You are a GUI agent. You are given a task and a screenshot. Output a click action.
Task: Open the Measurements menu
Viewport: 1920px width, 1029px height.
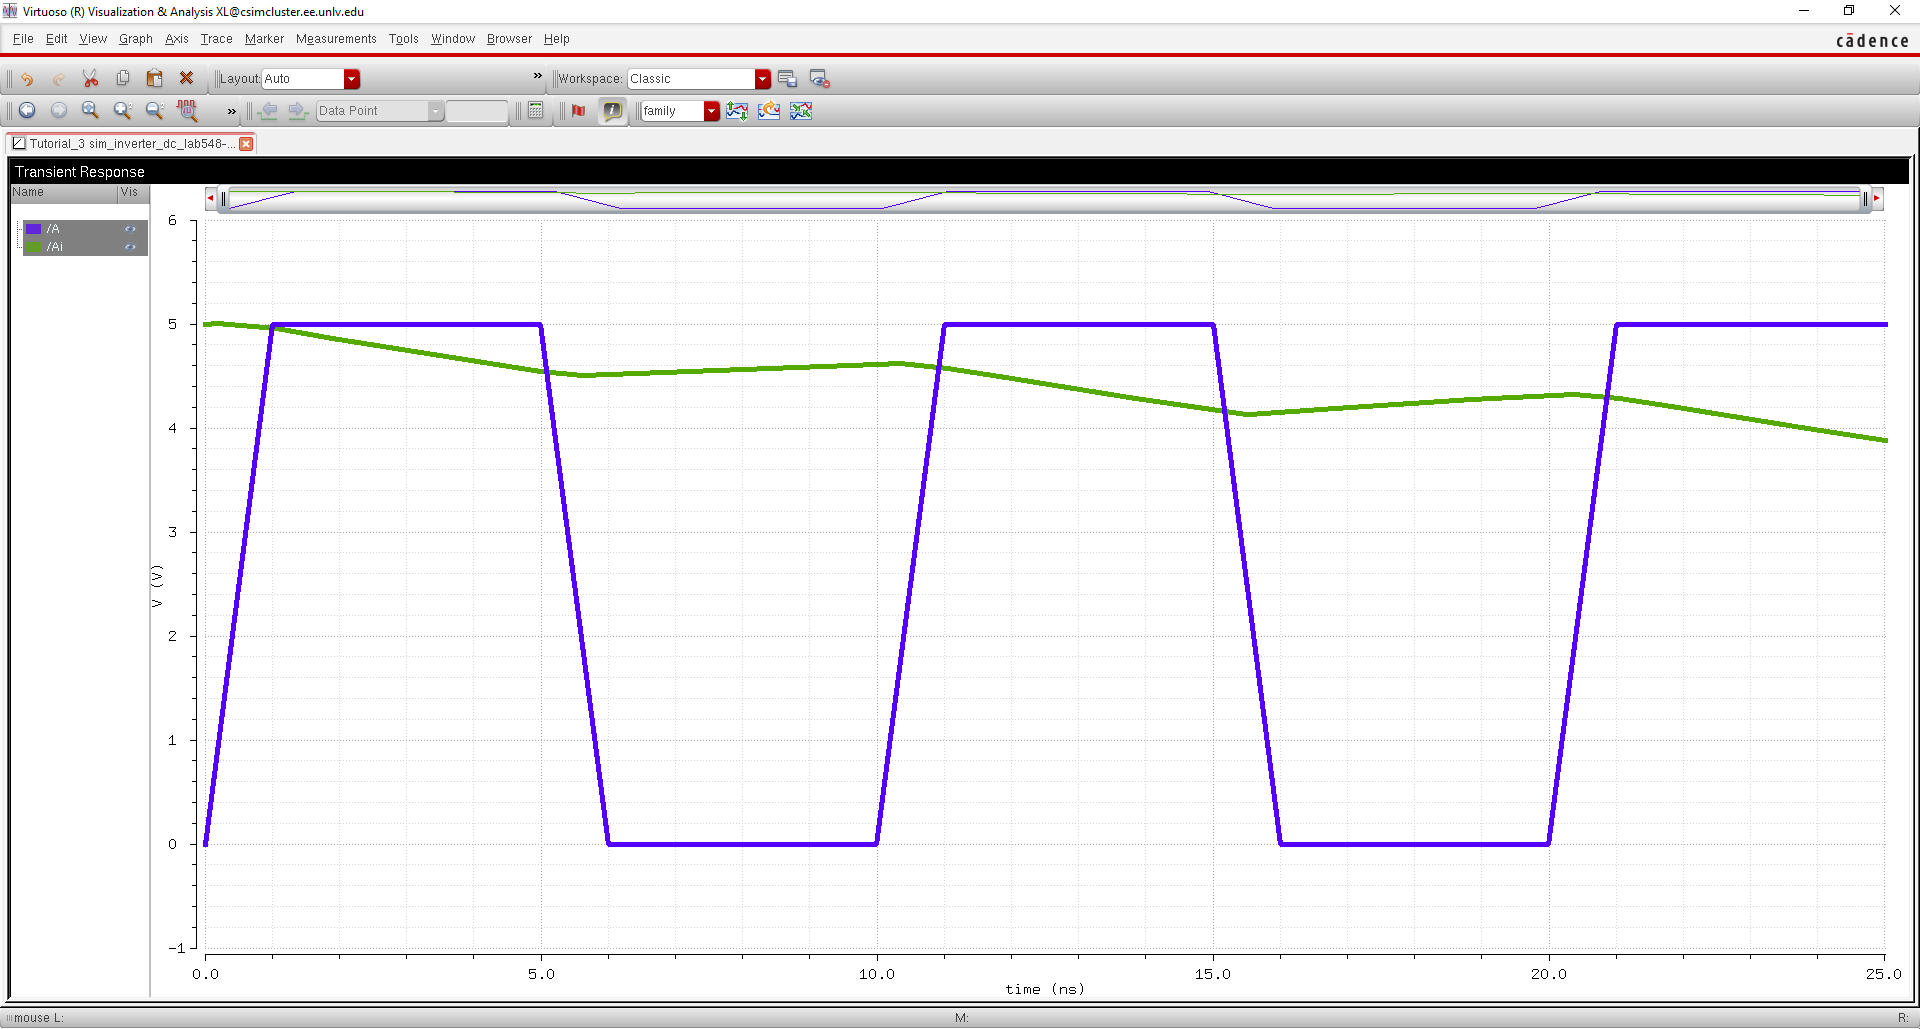336,39
